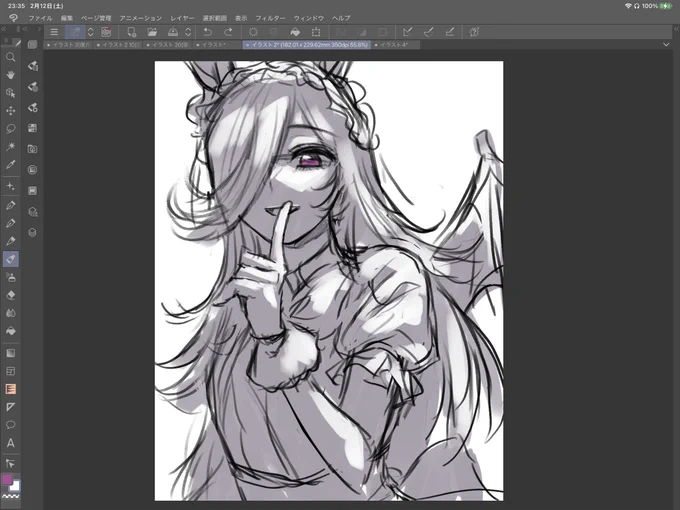
Task: Select the Correct line arrow tool
Action: (10, 464)
